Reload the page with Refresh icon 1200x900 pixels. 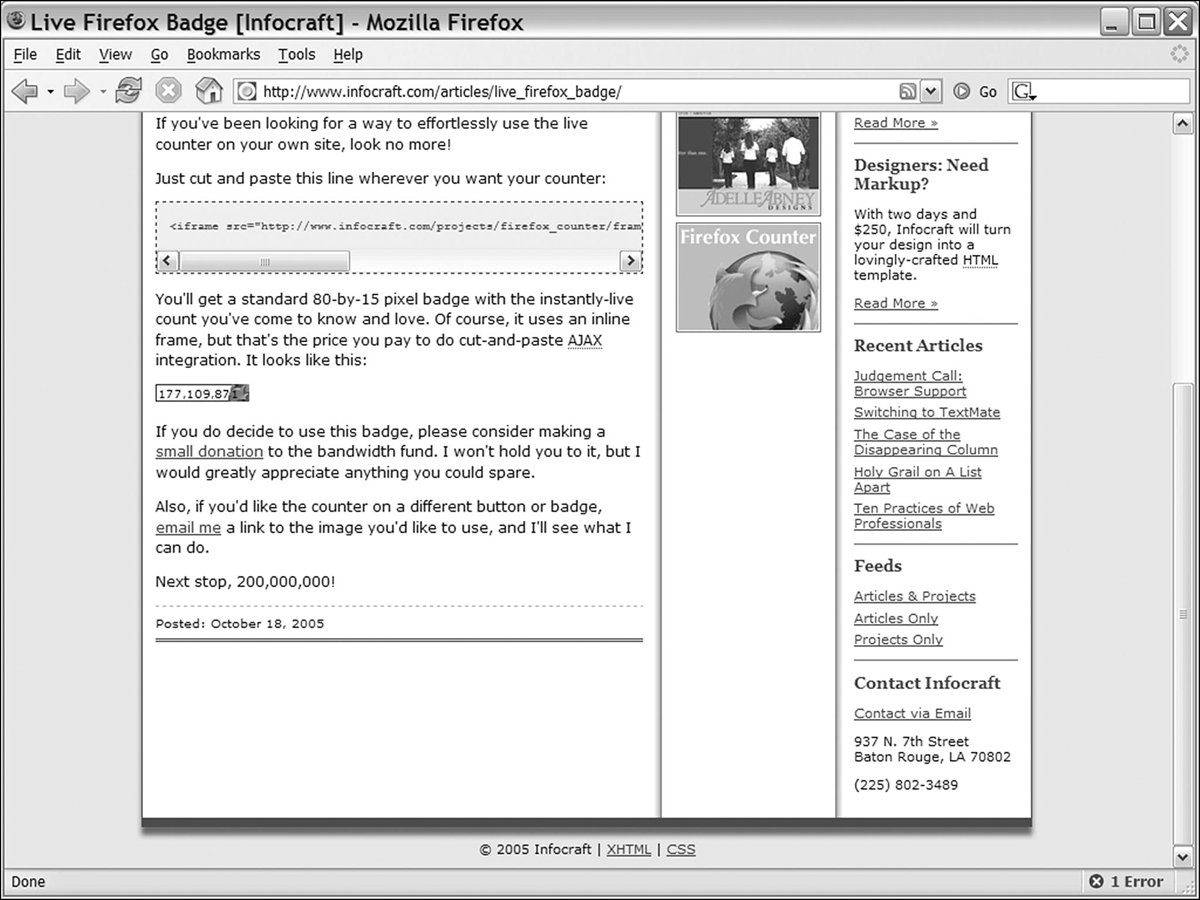(x=128, y=91)
